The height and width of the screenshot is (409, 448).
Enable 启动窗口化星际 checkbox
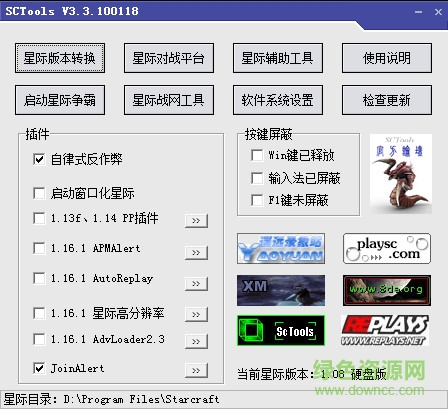coord(39,193)
